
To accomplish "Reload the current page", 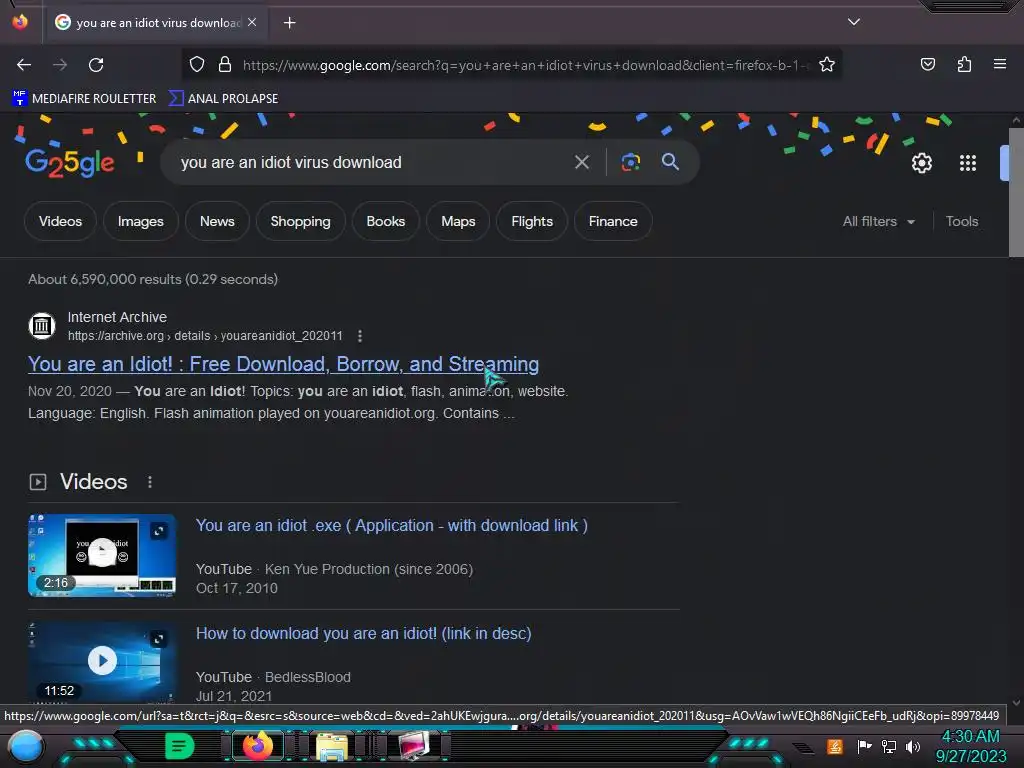I will point(96,65).
